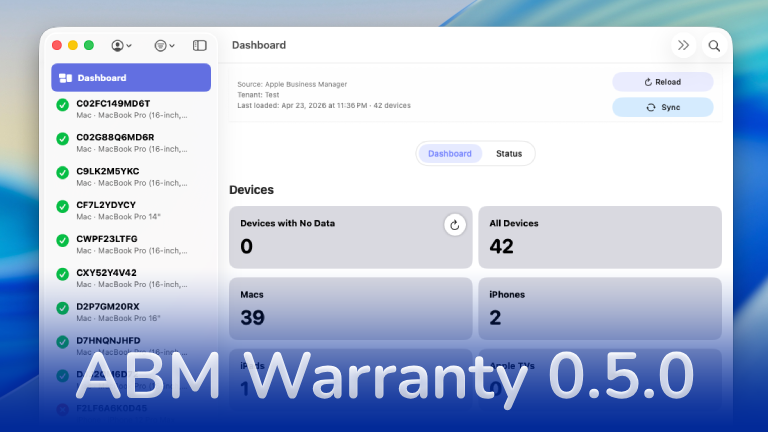Viewport: 768px width, 432px height.
Task: Click the search magnifier icon
Action: click(714, 45)
